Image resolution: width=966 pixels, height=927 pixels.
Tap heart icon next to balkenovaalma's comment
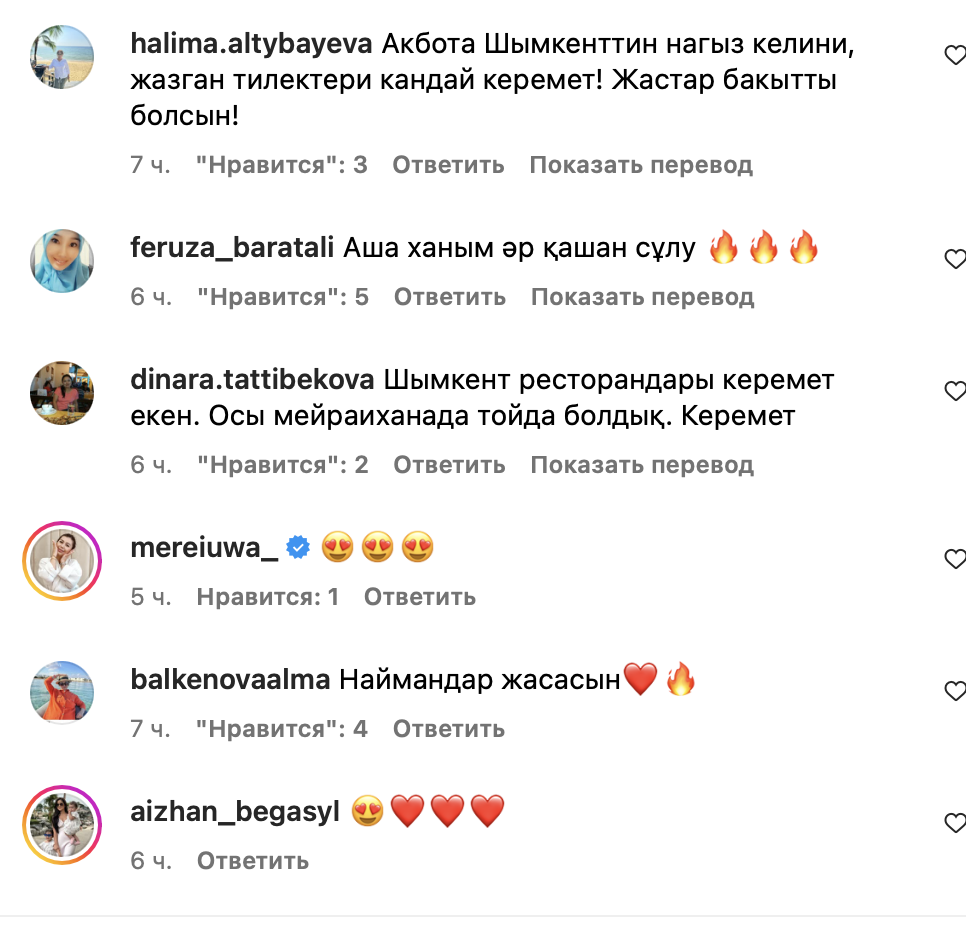tap(956, 691)
